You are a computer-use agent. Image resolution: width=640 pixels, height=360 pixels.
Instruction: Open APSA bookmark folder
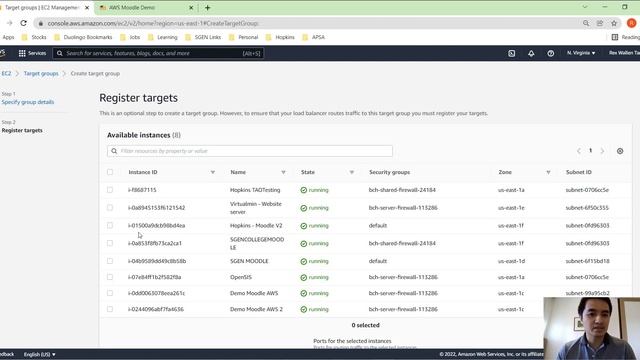point(313,37)
